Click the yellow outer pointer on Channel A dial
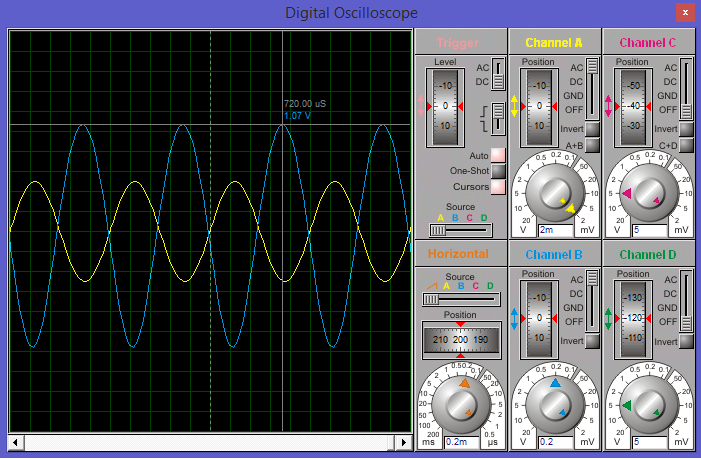Image resolution: width=701 pixels, height=459 pixels. [x=570, y=208]
